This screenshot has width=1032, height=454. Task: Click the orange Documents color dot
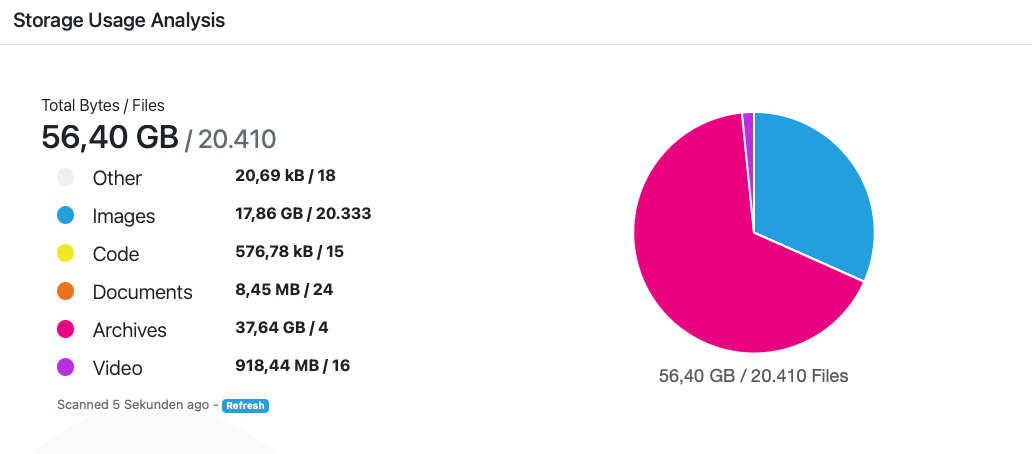pyautogui.click(x=66, y=292)
